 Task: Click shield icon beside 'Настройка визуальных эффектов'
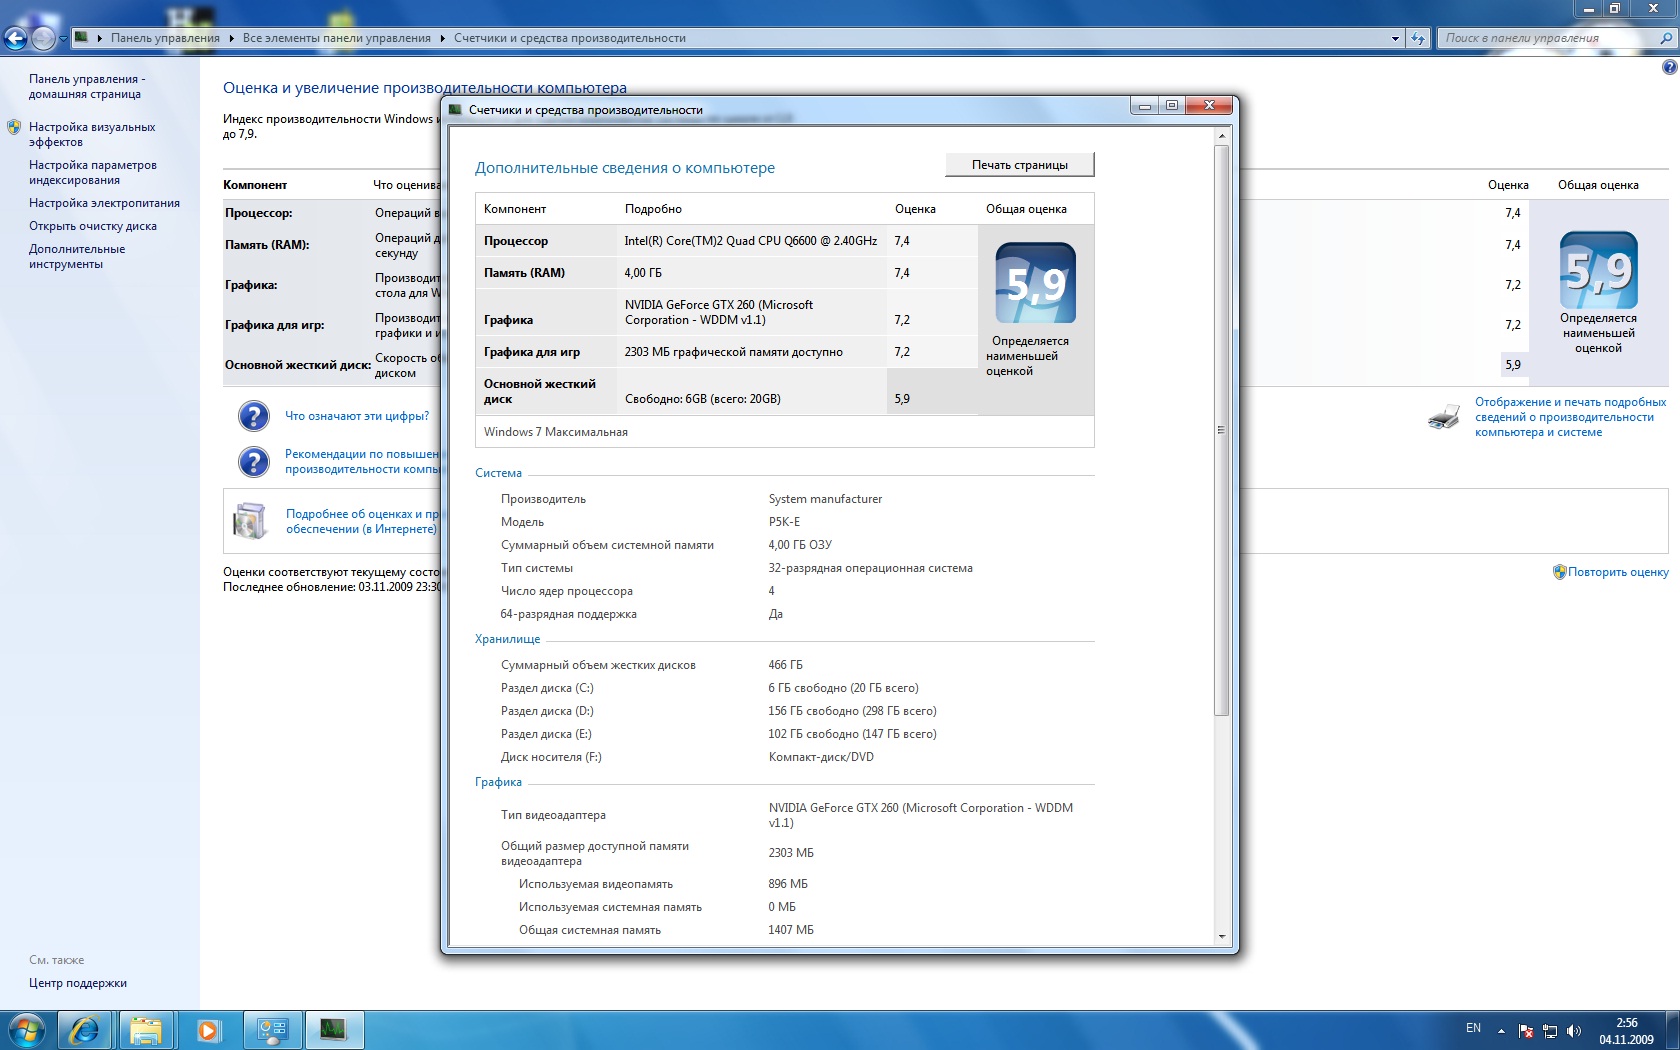14,127
